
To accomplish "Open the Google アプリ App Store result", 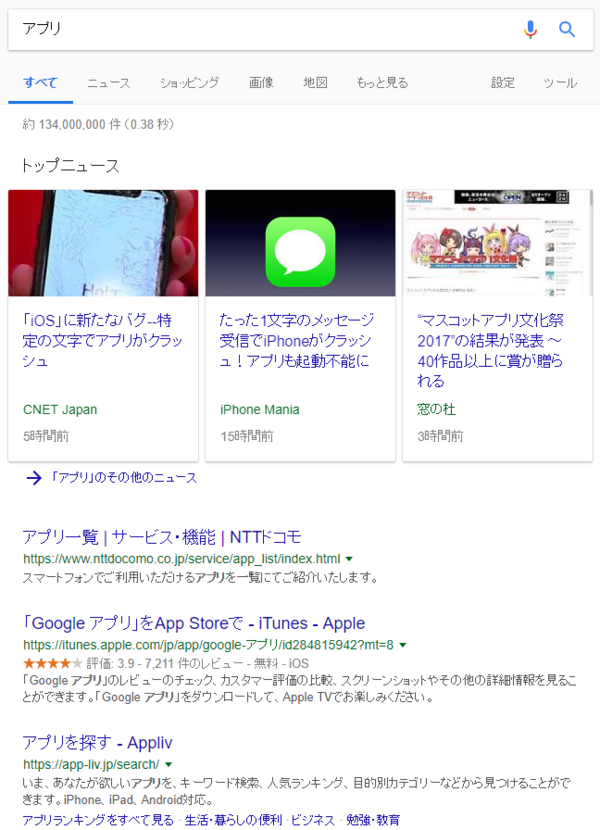I will click(194, 624).
